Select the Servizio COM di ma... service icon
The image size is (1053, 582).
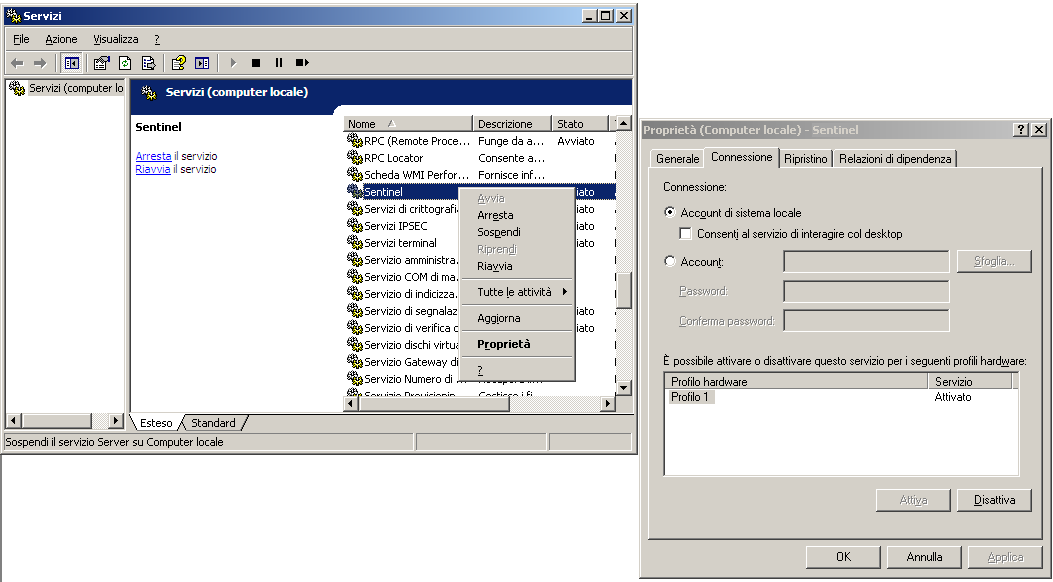pyautogui.click(x=355, y=277)
